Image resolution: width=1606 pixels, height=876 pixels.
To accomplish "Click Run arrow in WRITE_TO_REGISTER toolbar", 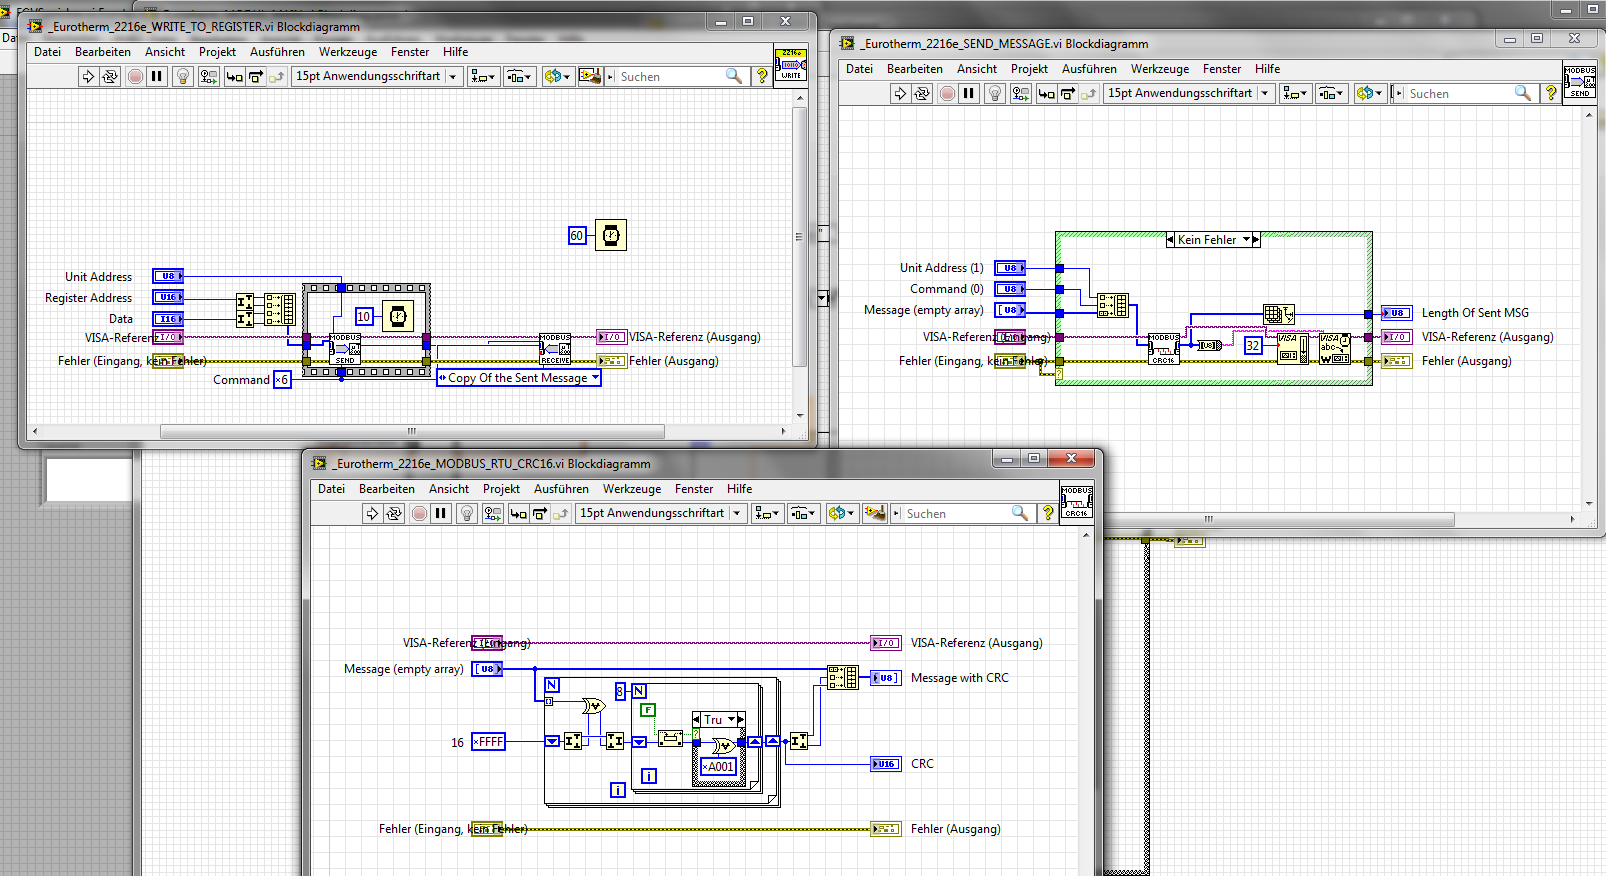I will tap(88, 76).
